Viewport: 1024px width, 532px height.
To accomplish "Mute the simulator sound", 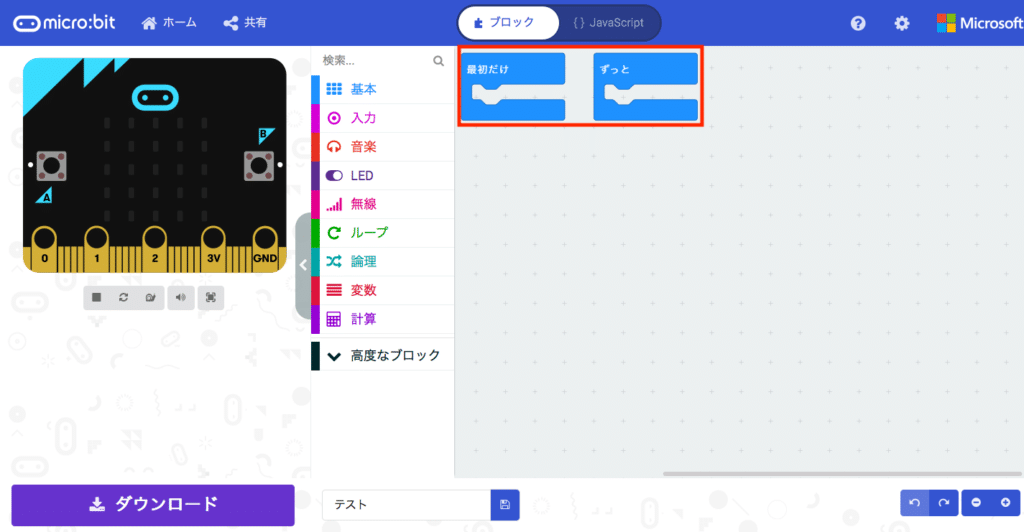I will 181,298.
